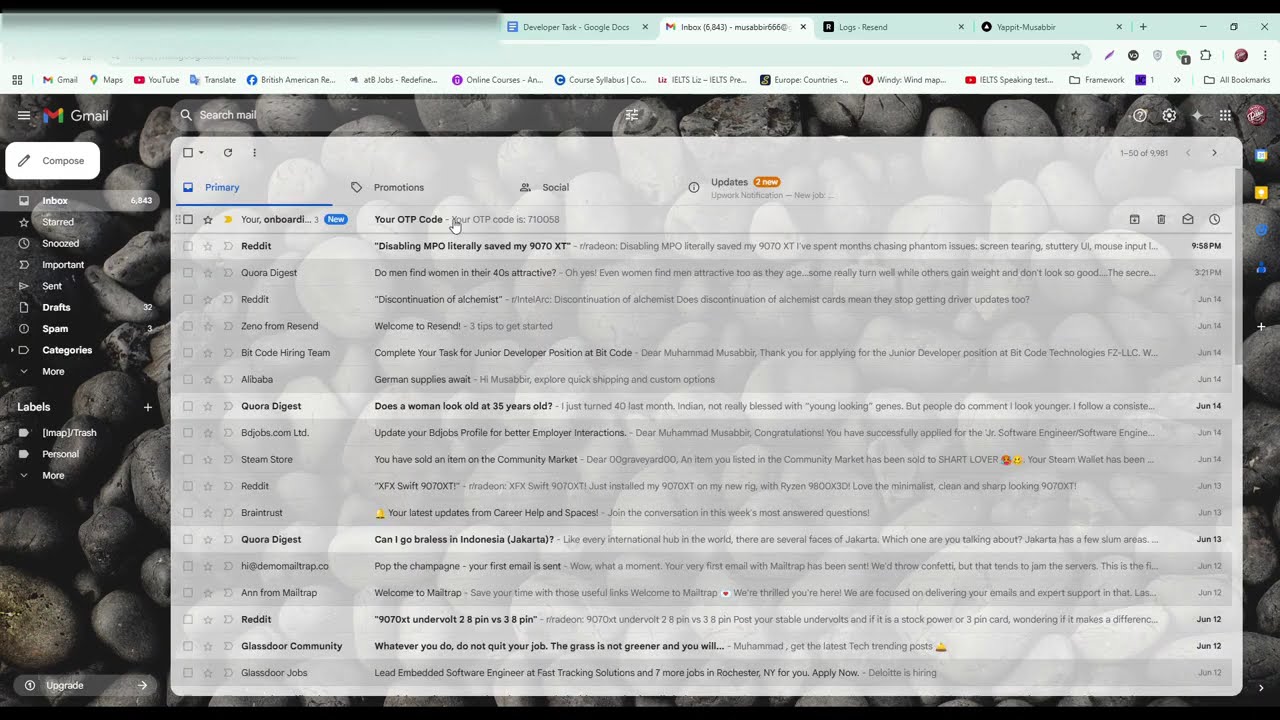The width and height of the screenshot is (1280, 720).
Task: Open Chrome apps grid in bookmarks bar
Action: [17, 80]
